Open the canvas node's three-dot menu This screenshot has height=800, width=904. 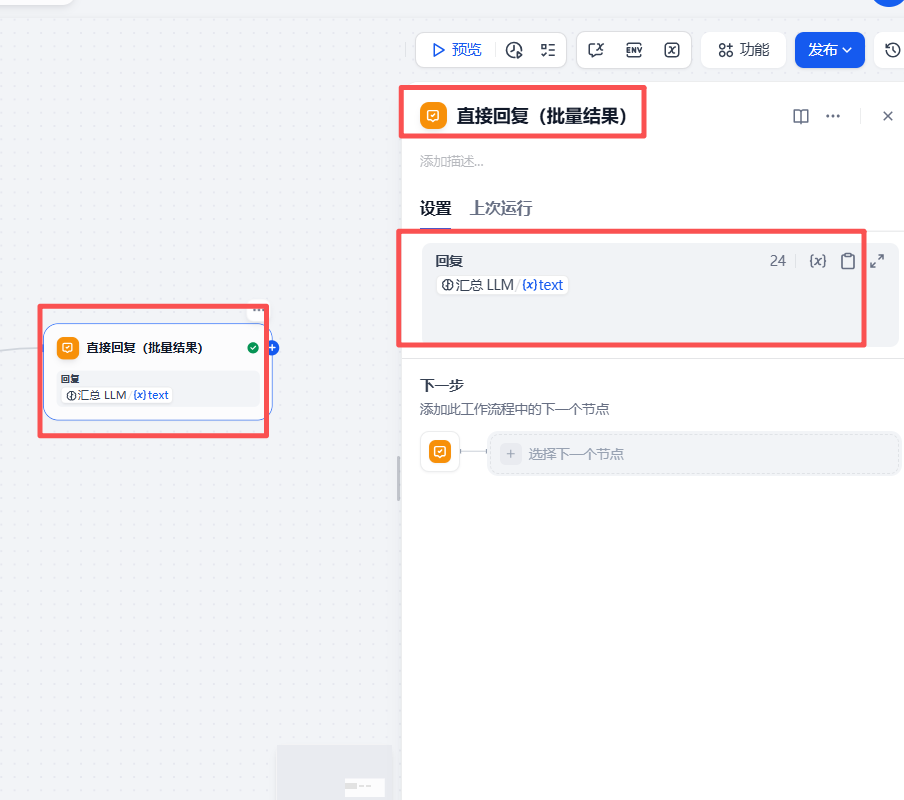(x=258, y=311)
